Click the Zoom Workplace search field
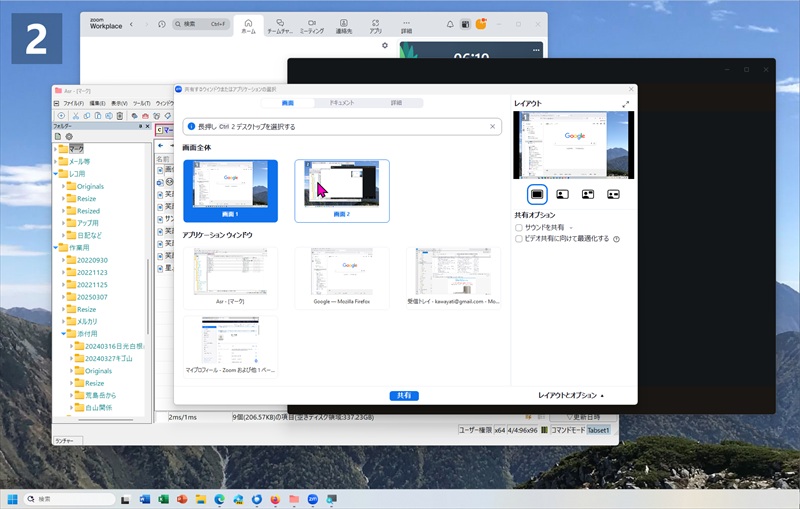 201,24
